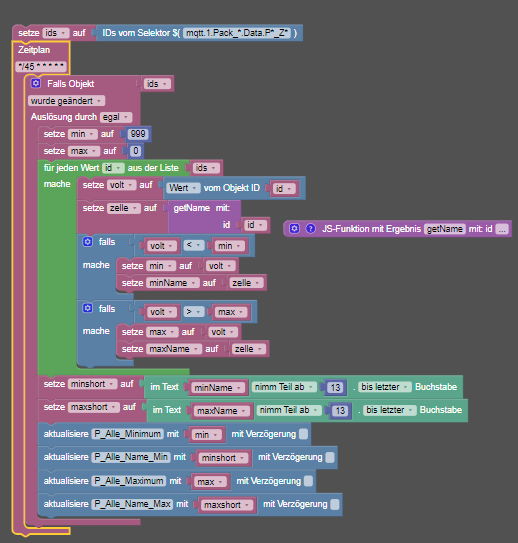This screenshot has width=518, height=543.
Task: Toggle delay checkbox on P_Alle_Minimum row
Action: click(303, 434)
